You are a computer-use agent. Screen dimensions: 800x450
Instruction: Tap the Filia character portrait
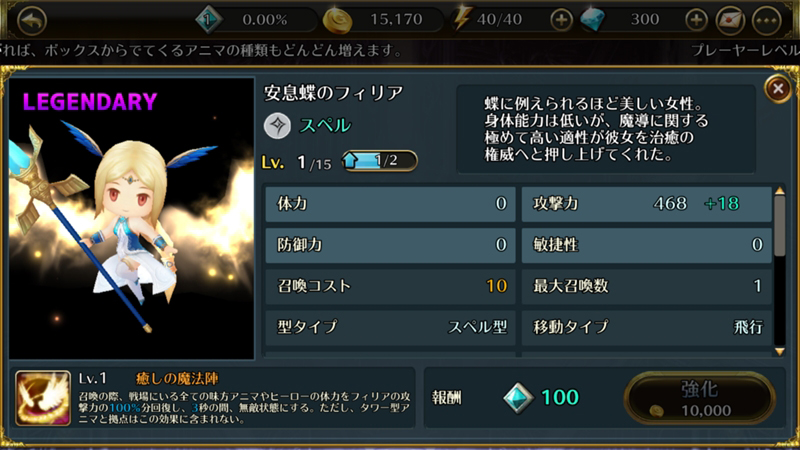click(132, 218)
